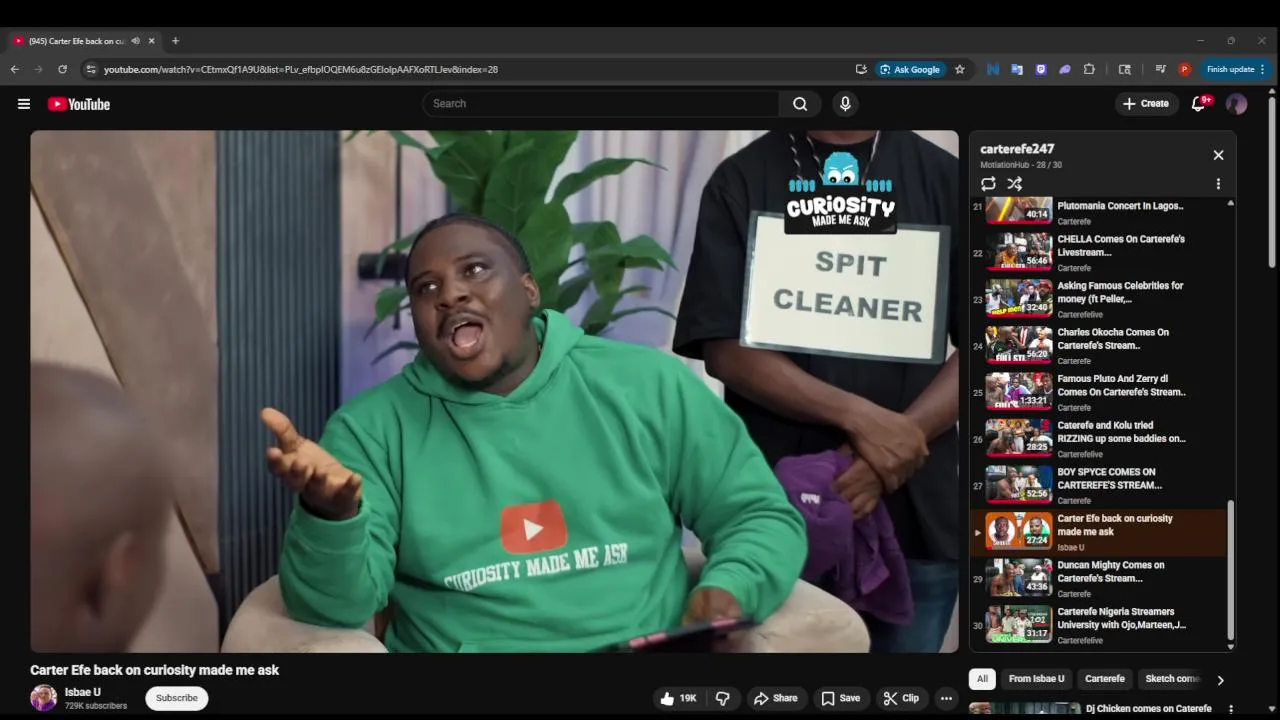The image size is (1280, 720).
Task: Like the video (19K)
Action: [x=678, y=698]
